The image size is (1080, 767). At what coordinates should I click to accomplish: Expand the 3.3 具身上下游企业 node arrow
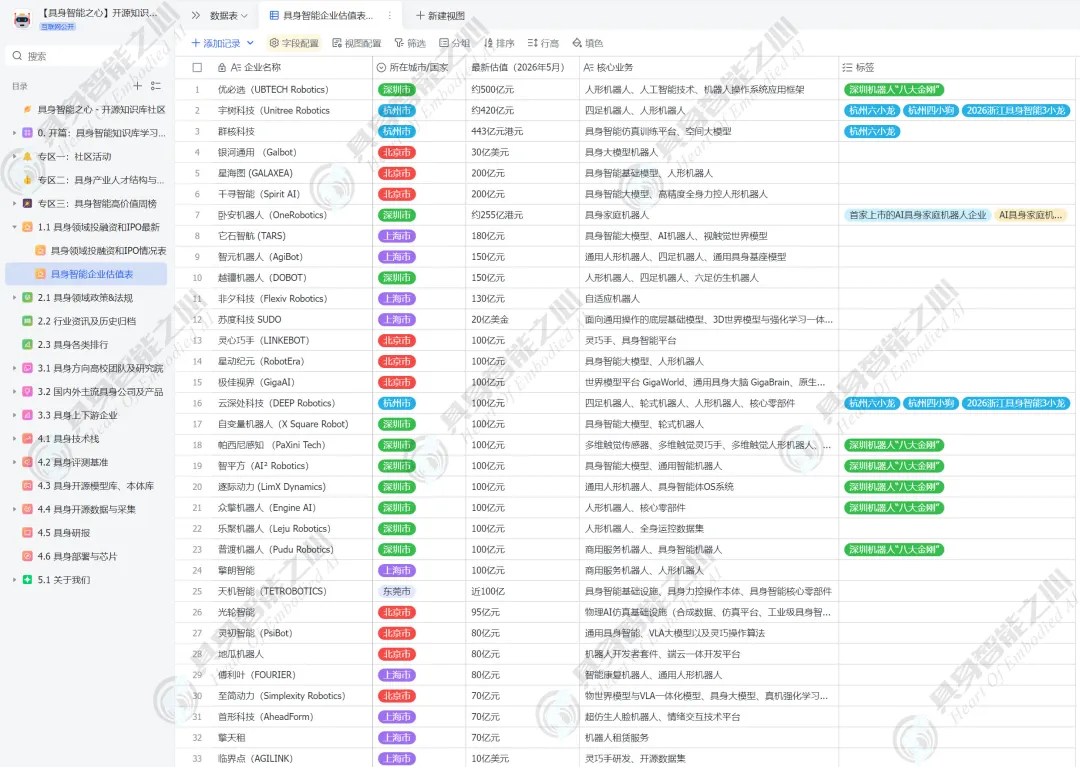(14, 415)
